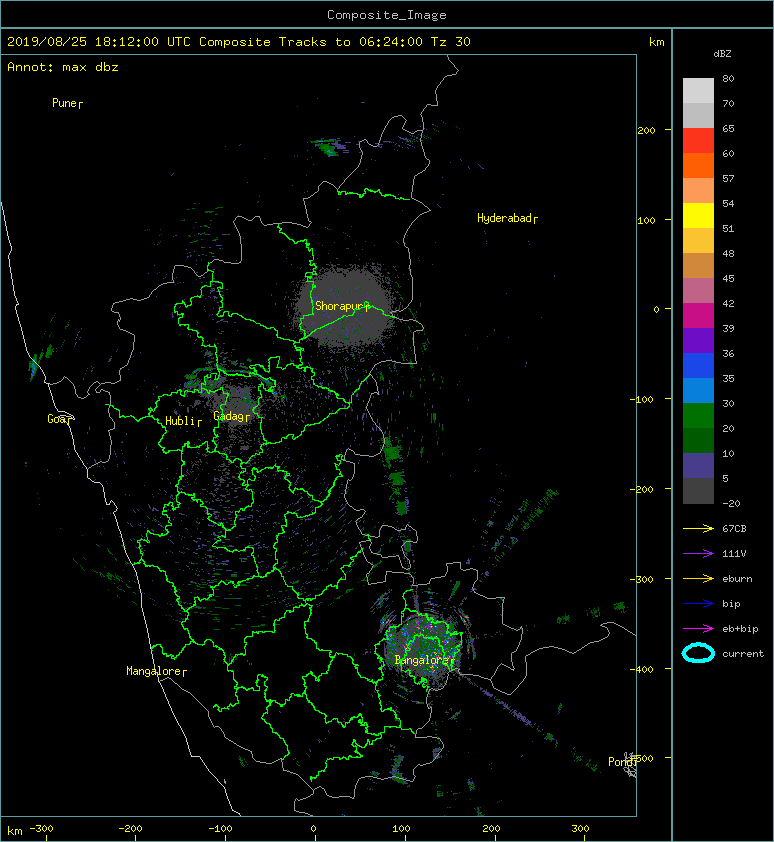Click the -100 horizontal axis tick label
This screenshot has width=774, height=842.
click(x=220, y=829)
